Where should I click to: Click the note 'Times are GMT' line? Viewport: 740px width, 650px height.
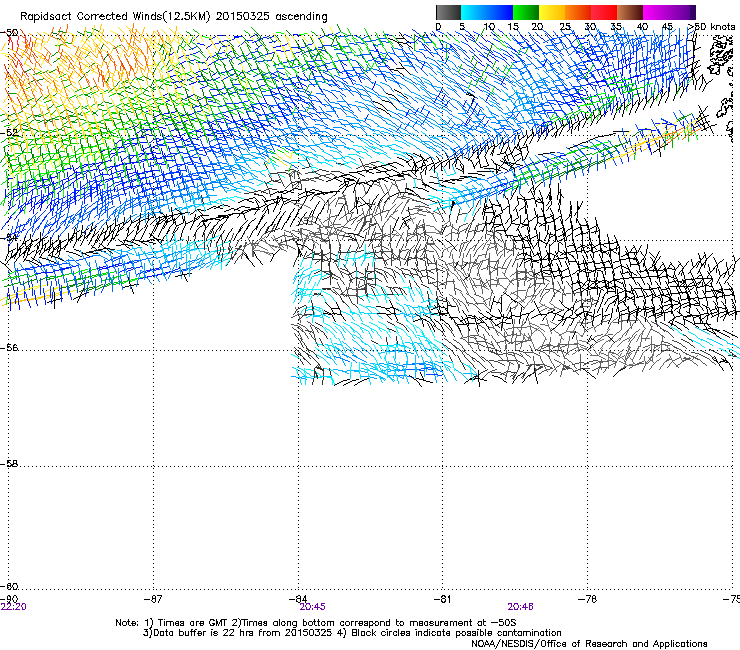(x=316, y=623)
